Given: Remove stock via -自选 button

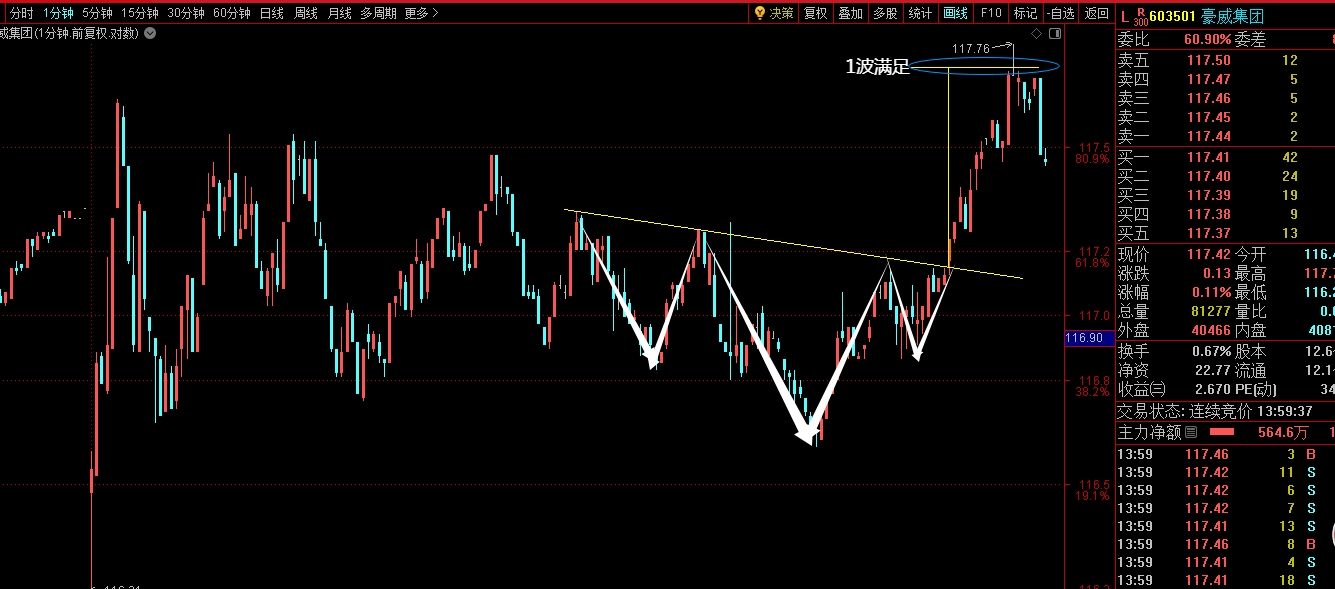Looking at the screenshot, I should (1061, 13).
